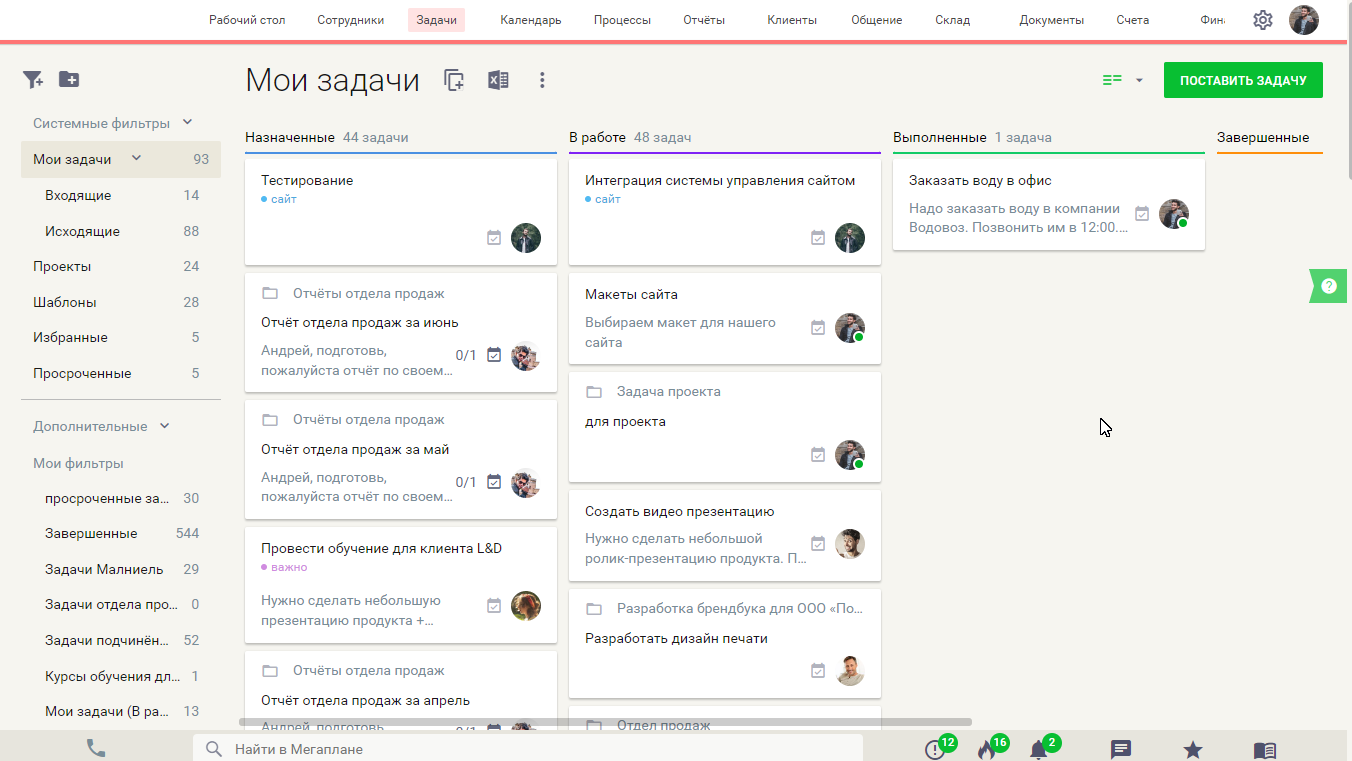Image resolution: width=1352 pixels, height=761 pixels.
Task: Open the Просроченные filter link
Action: pos(82,372)
